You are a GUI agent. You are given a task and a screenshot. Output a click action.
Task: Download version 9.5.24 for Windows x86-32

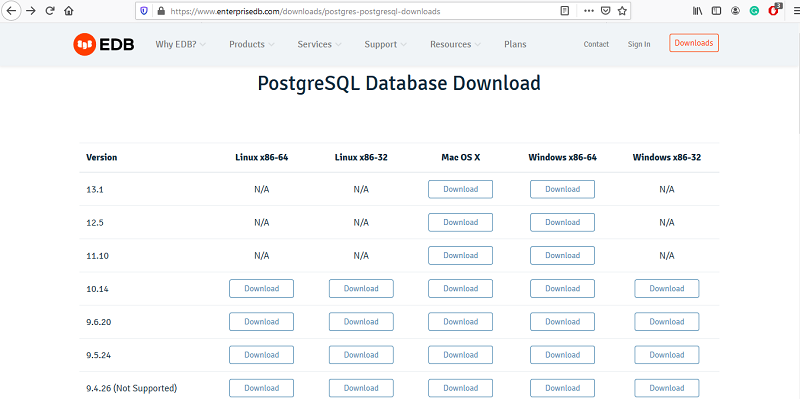point(667,355)
